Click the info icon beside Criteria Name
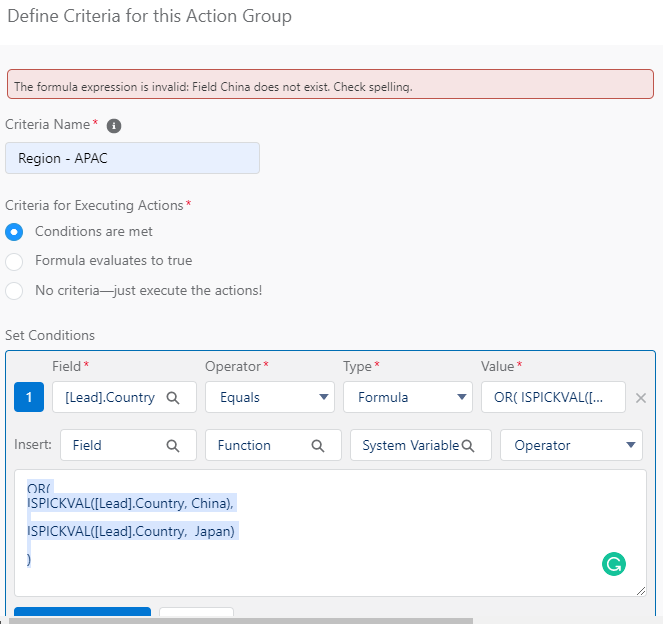663x624 pixels. click(x=113, y=126)
